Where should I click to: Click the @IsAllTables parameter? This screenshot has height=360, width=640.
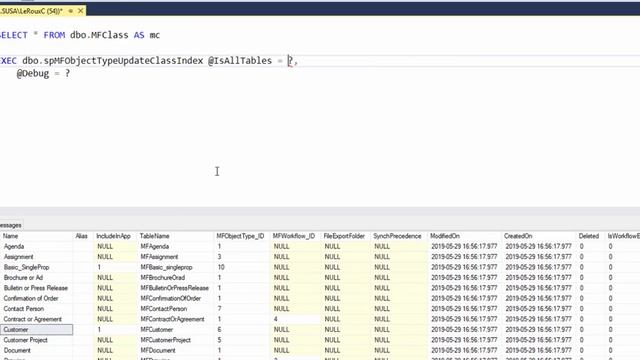click(x=240, y=61)
